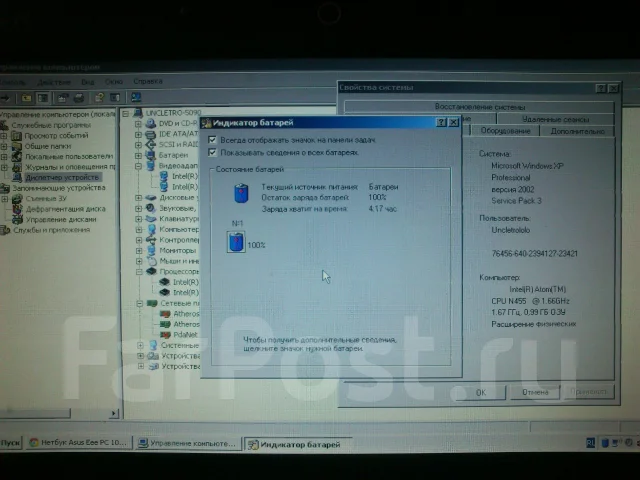Expand the IDE ATA/ATAPI device category
Screen dimensions: 640x480
click(x=138, y=134)
